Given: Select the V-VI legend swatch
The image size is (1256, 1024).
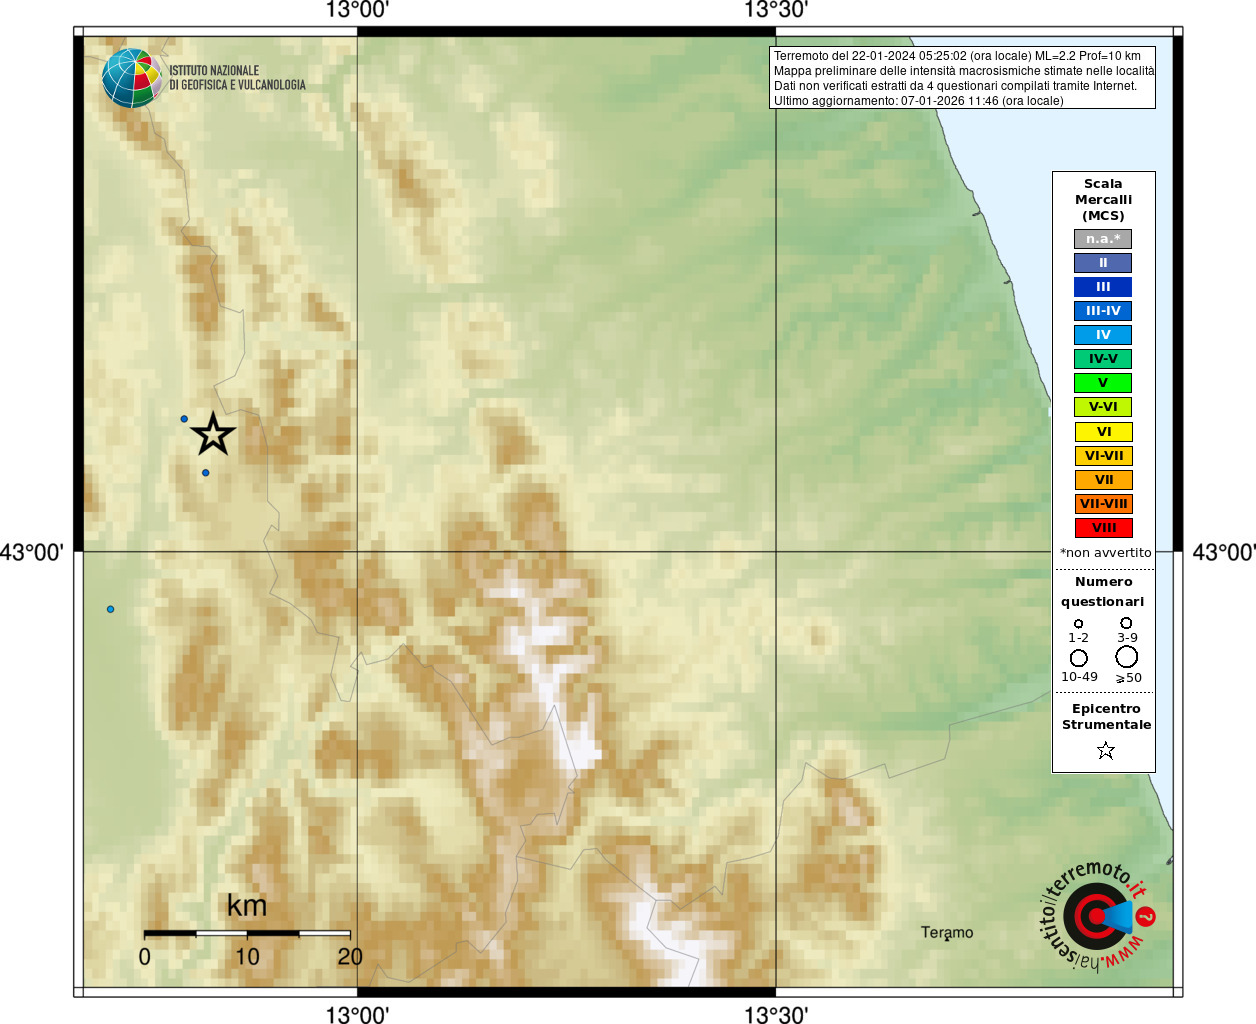Looking at the screenshot, I should click(x=1103, y=407).
